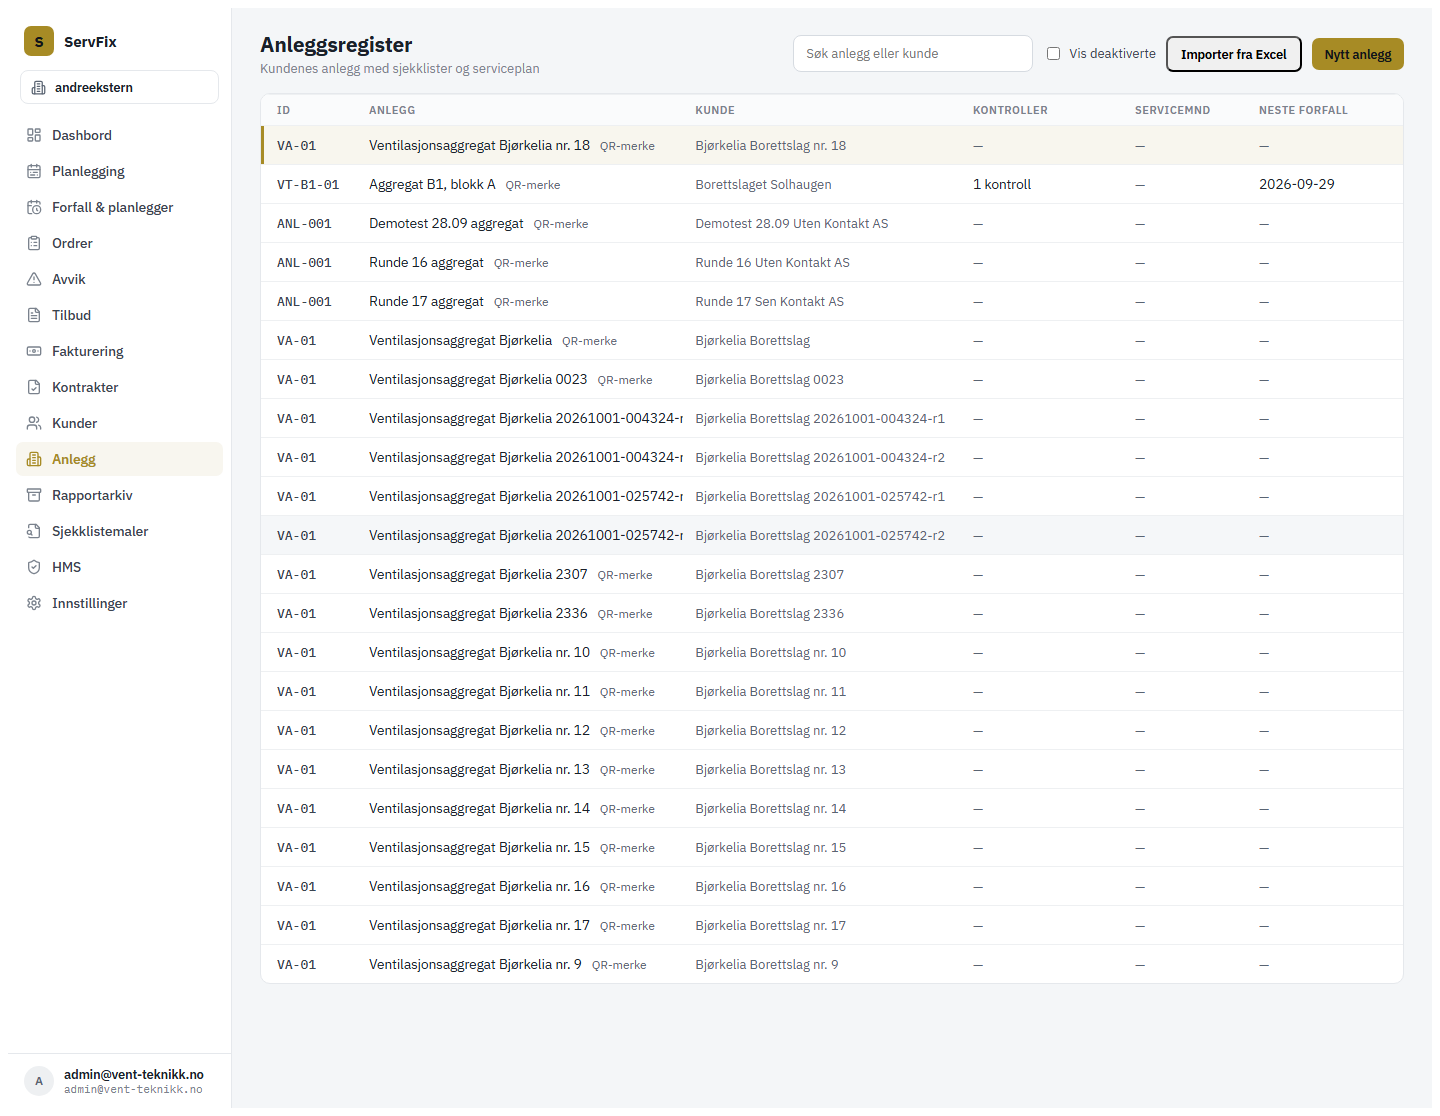Click the Innstillinger gear icon
This screenshot has height=1116, width=1440.
pos(34,603)
